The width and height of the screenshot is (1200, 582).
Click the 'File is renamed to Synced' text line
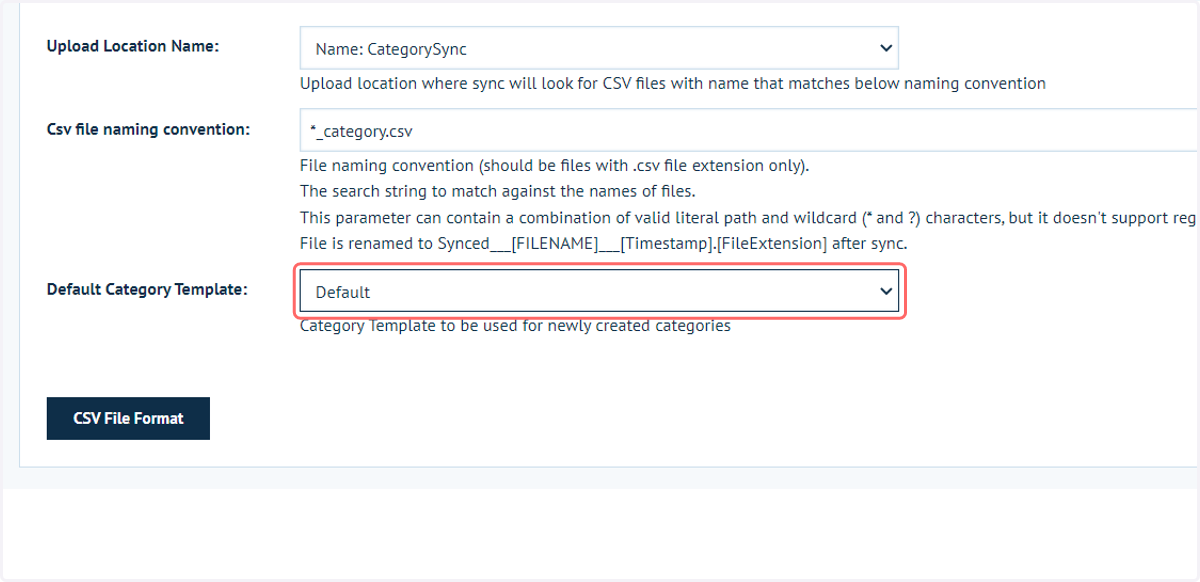[603, 243]
